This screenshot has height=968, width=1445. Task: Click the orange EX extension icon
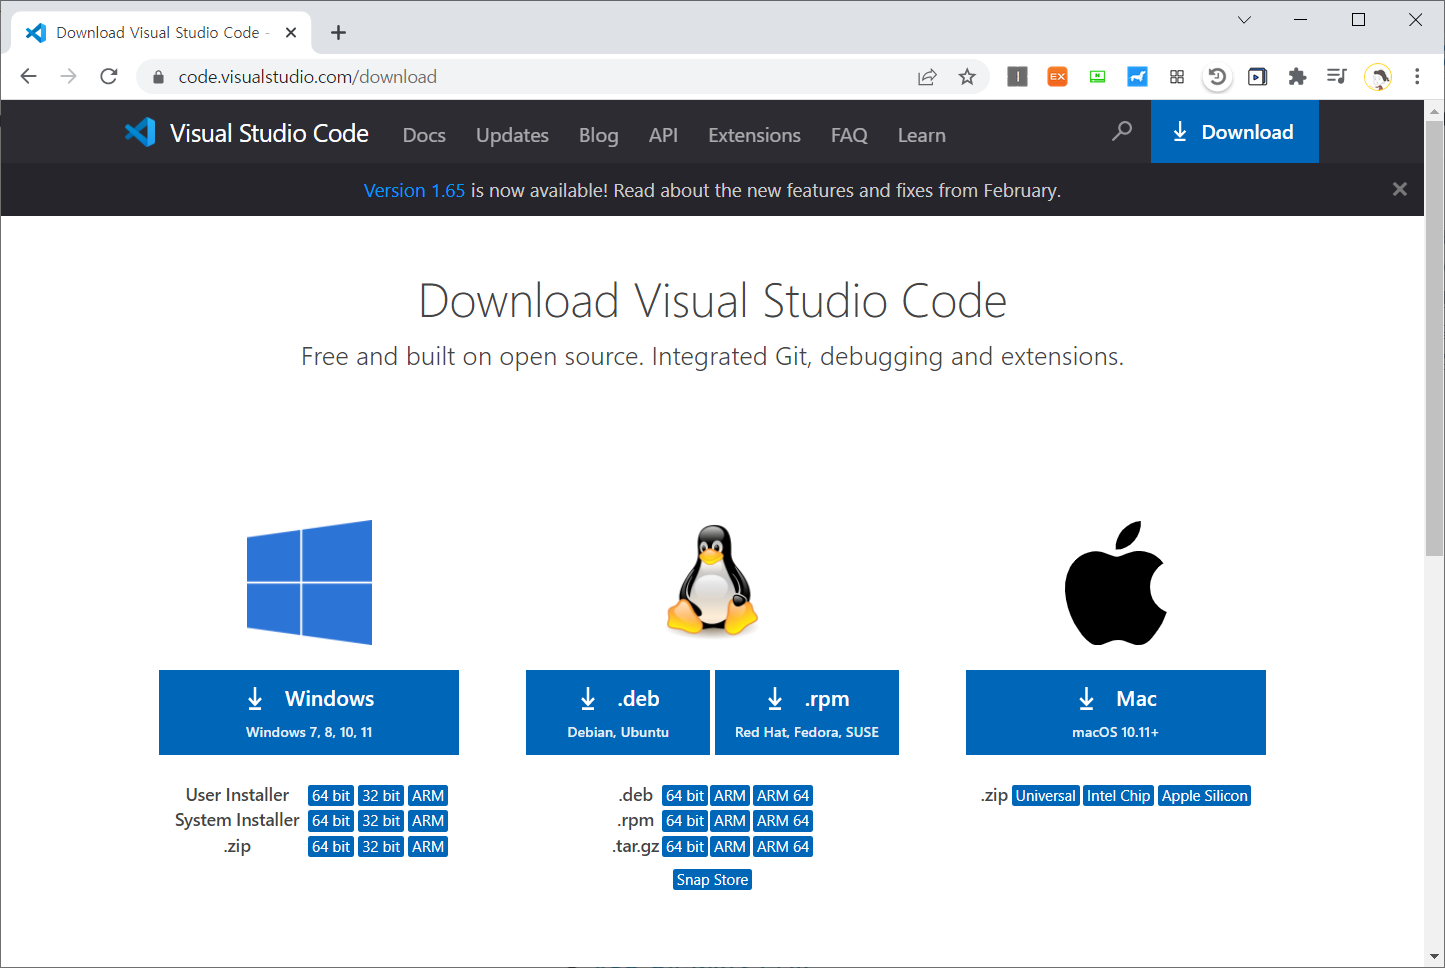(x=1057, y=76)
